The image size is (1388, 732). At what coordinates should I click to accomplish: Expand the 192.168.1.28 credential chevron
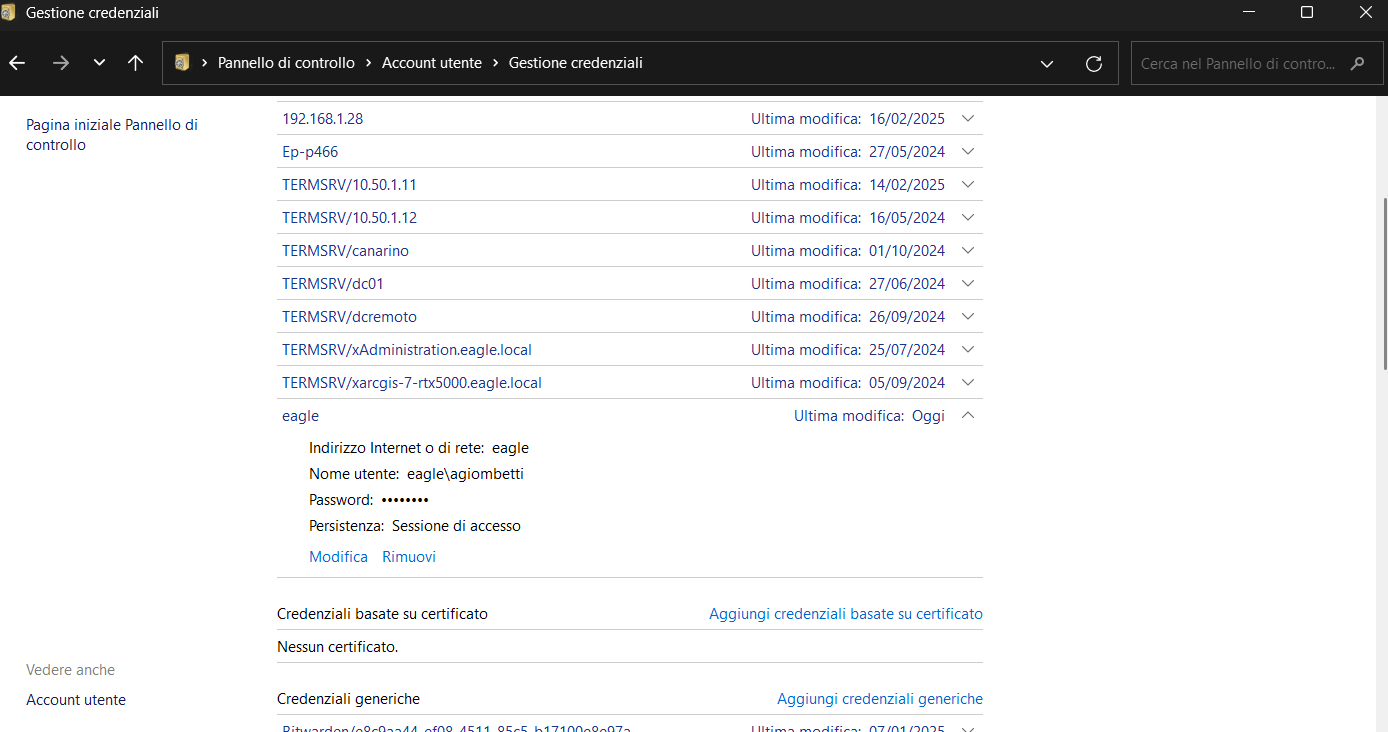967,119
